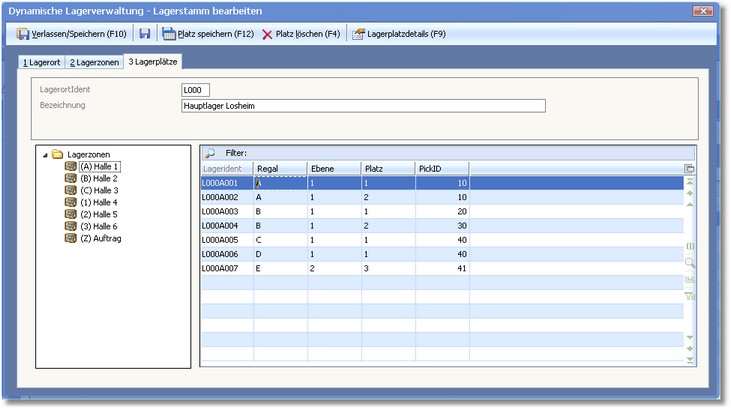Save the slot with Platz speichern

pos(209,34)
